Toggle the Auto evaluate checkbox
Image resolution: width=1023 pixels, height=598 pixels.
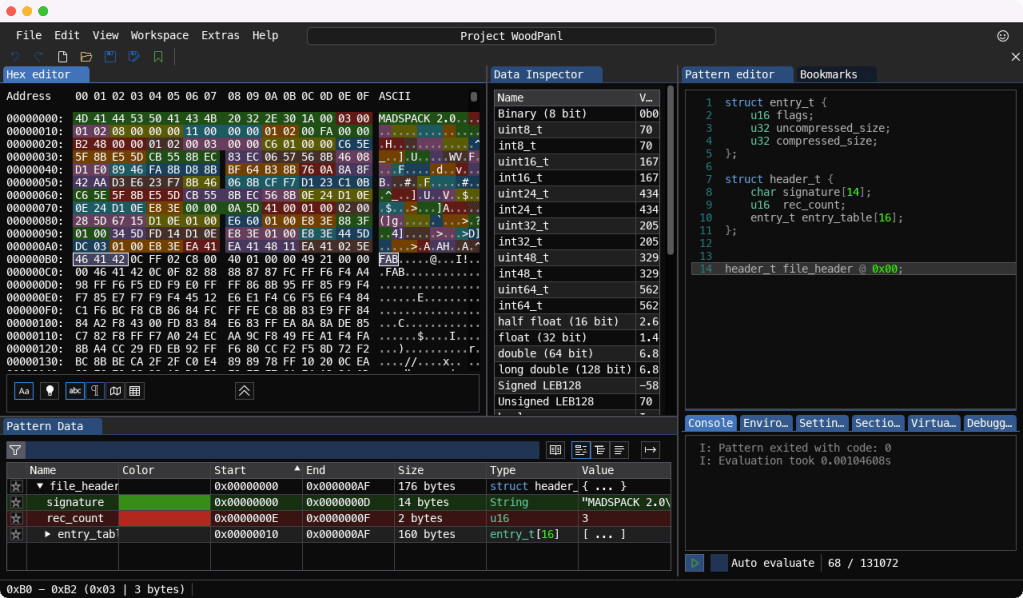tap(719, 563)
